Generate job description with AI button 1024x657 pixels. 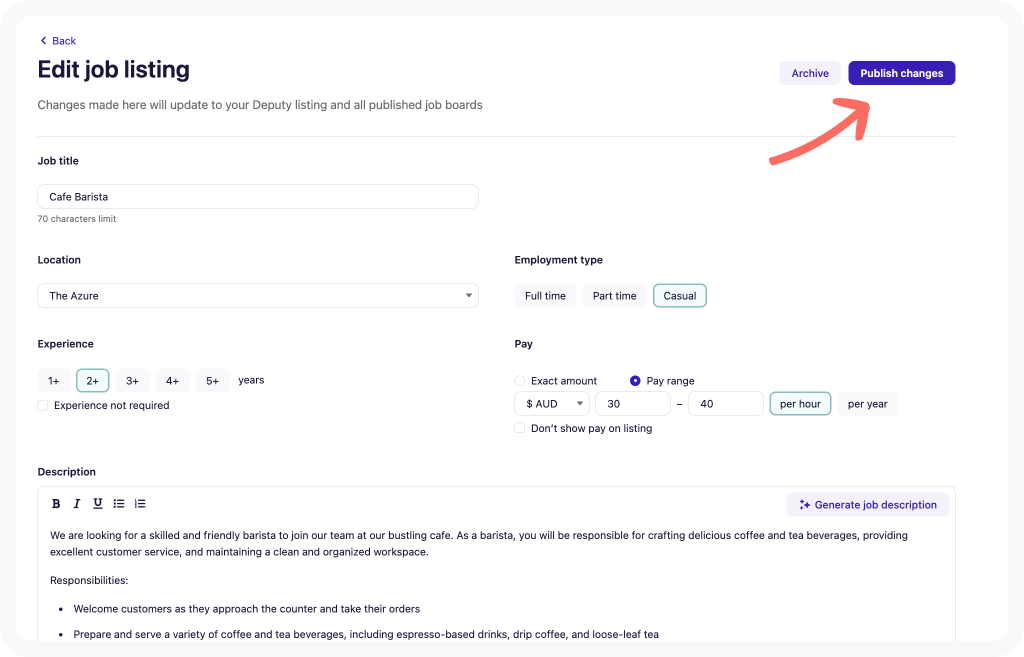click(868, 505)
